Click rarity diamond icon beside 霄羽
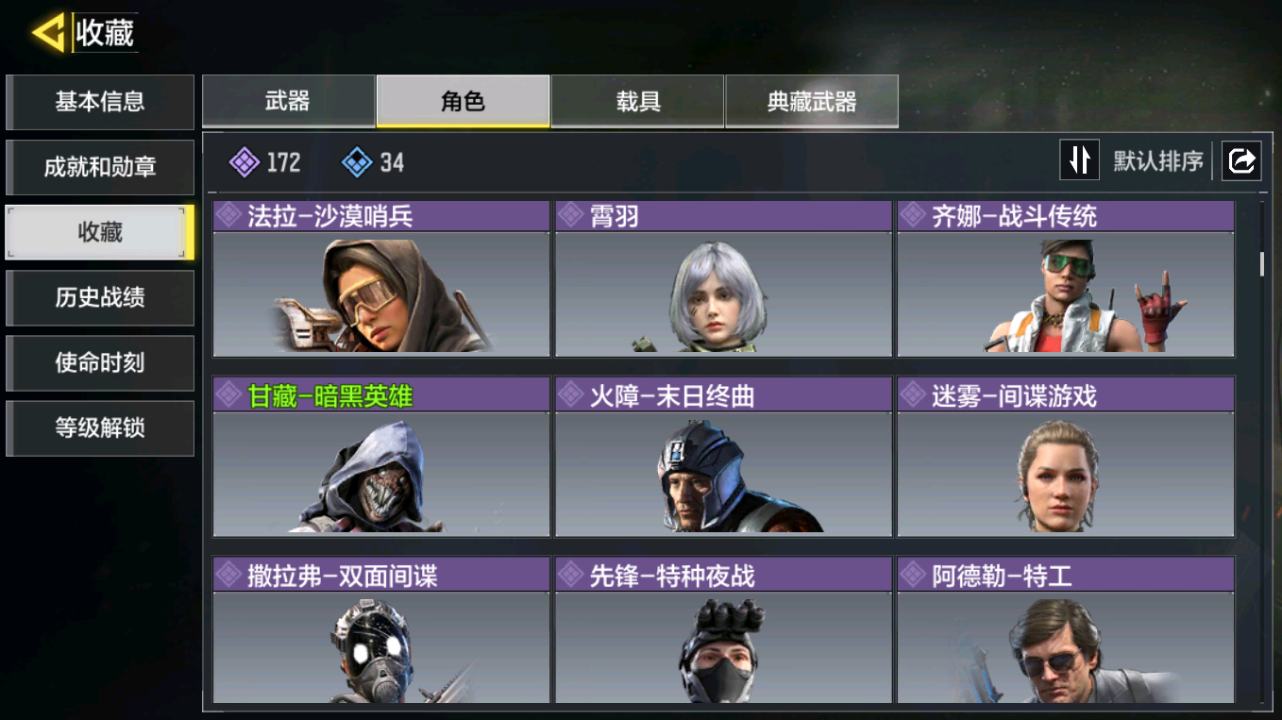Image resolution: width=1282 pixels, height=720 pixels. (570, 216)
